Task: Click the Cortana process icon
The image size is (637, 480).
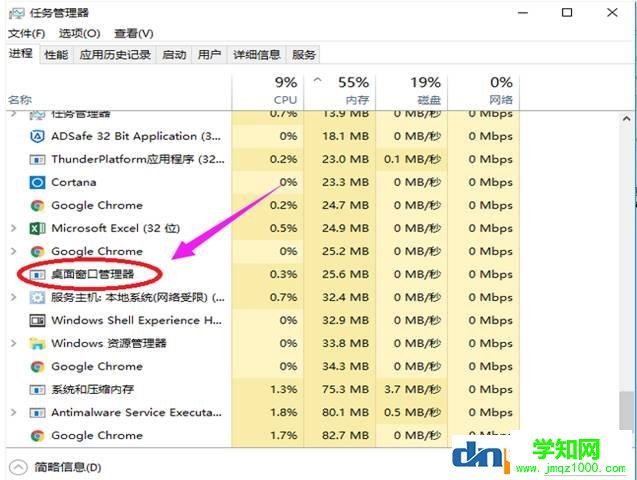Action: tap(37, 182)
